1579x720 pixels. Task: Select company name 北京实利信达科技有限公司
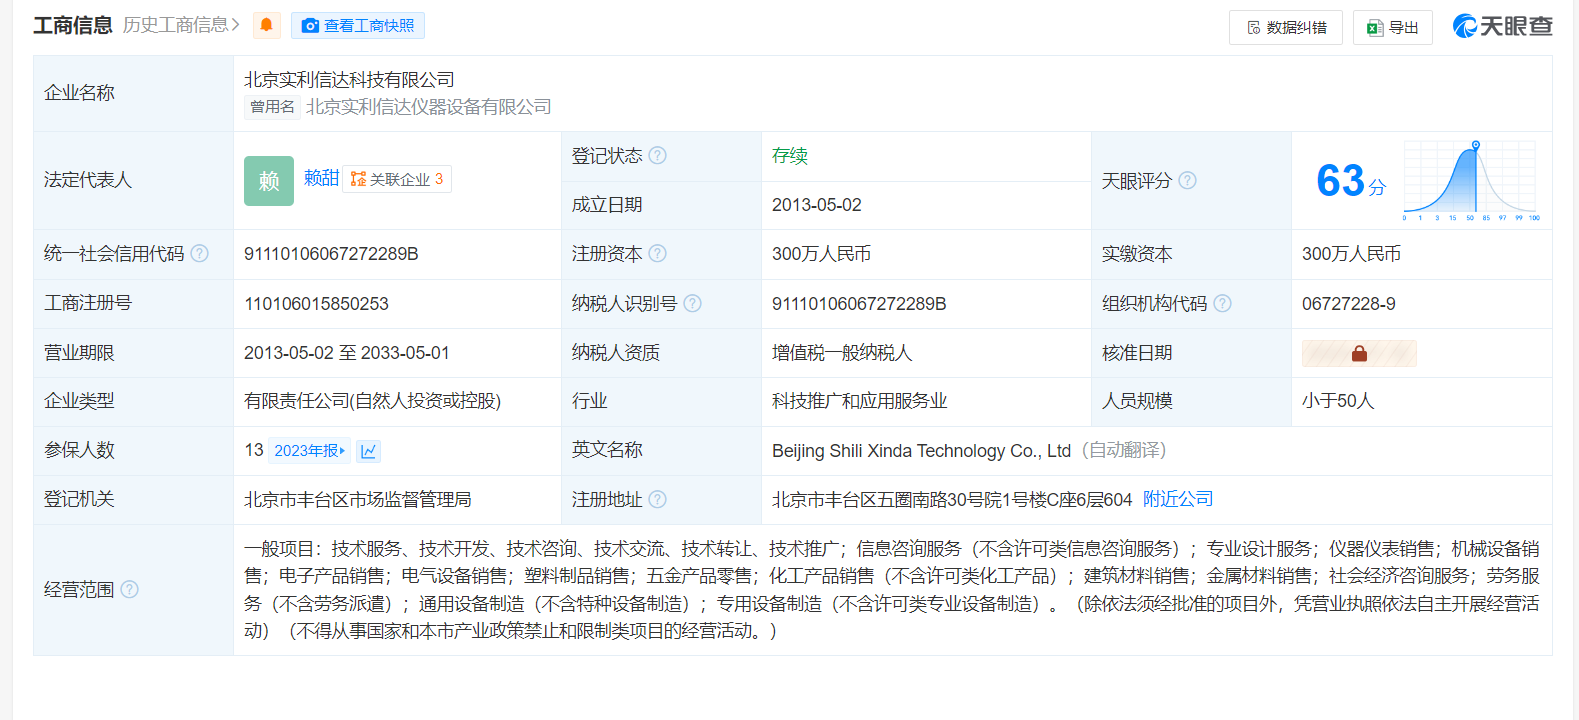[349, 80]
